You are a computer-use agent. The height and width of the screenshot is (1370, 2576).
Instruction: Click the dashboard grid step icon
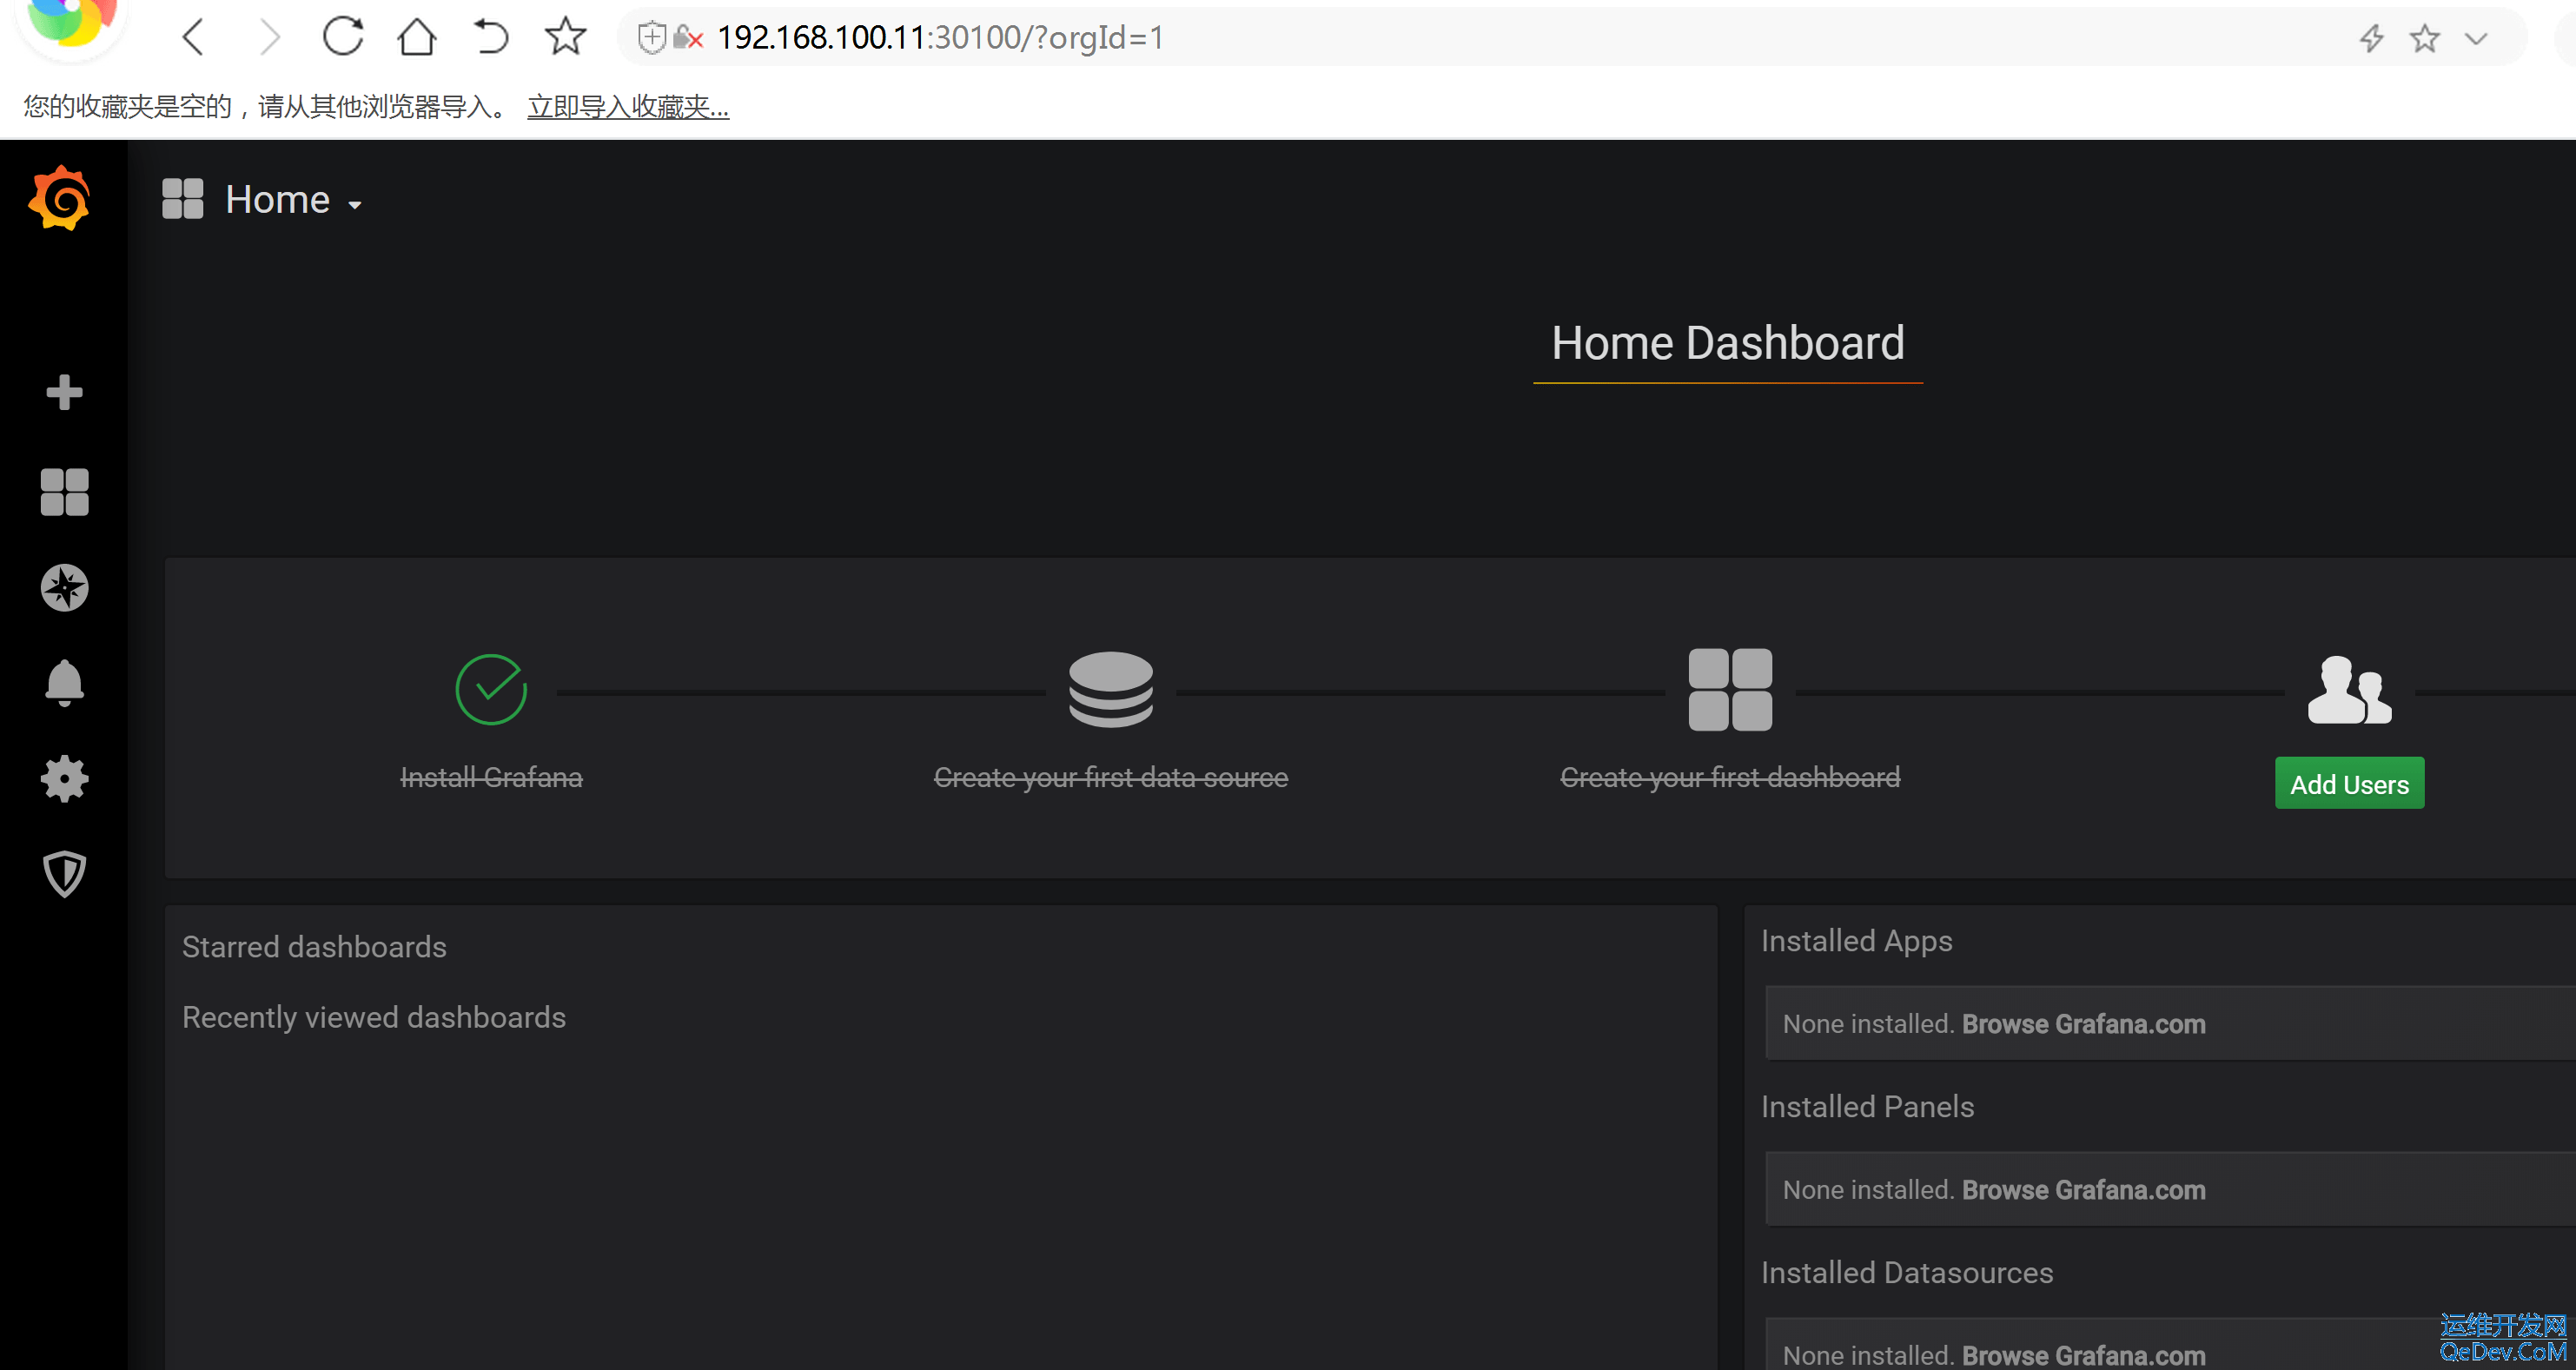click(1730, 689)
